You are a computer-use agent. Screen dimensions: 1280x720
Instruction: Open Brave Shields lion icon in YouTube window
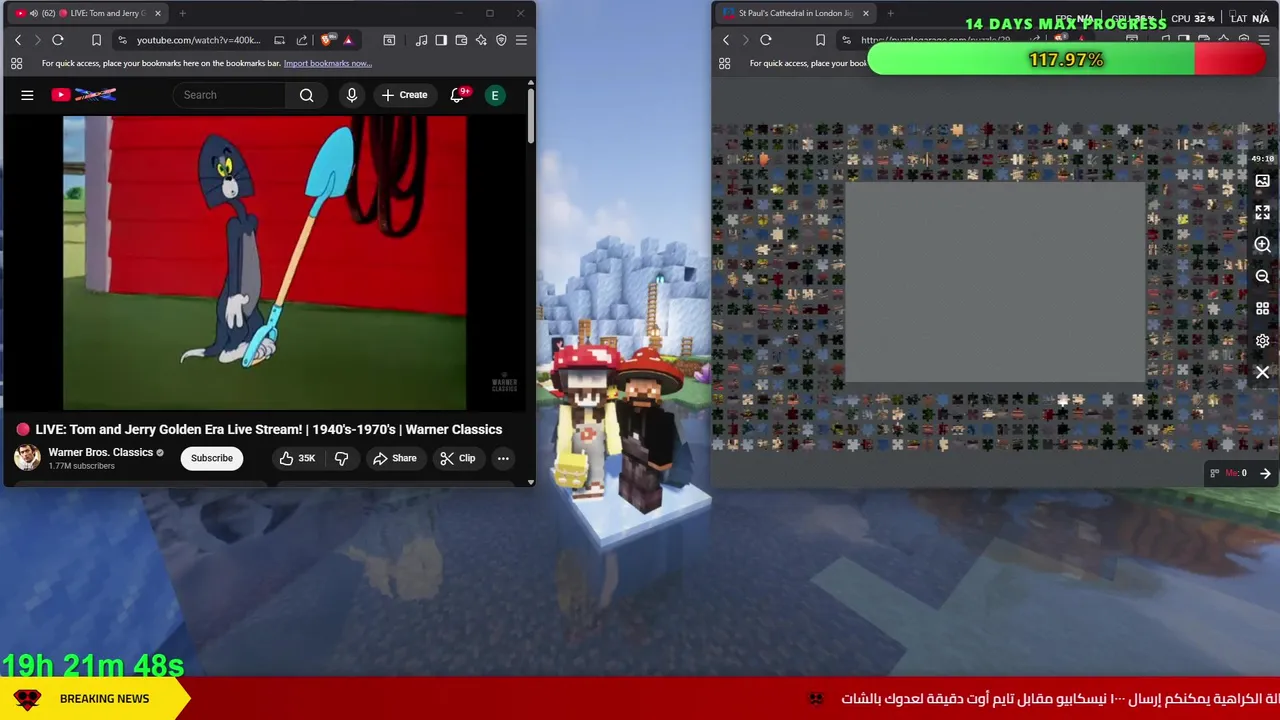(328, 40)
